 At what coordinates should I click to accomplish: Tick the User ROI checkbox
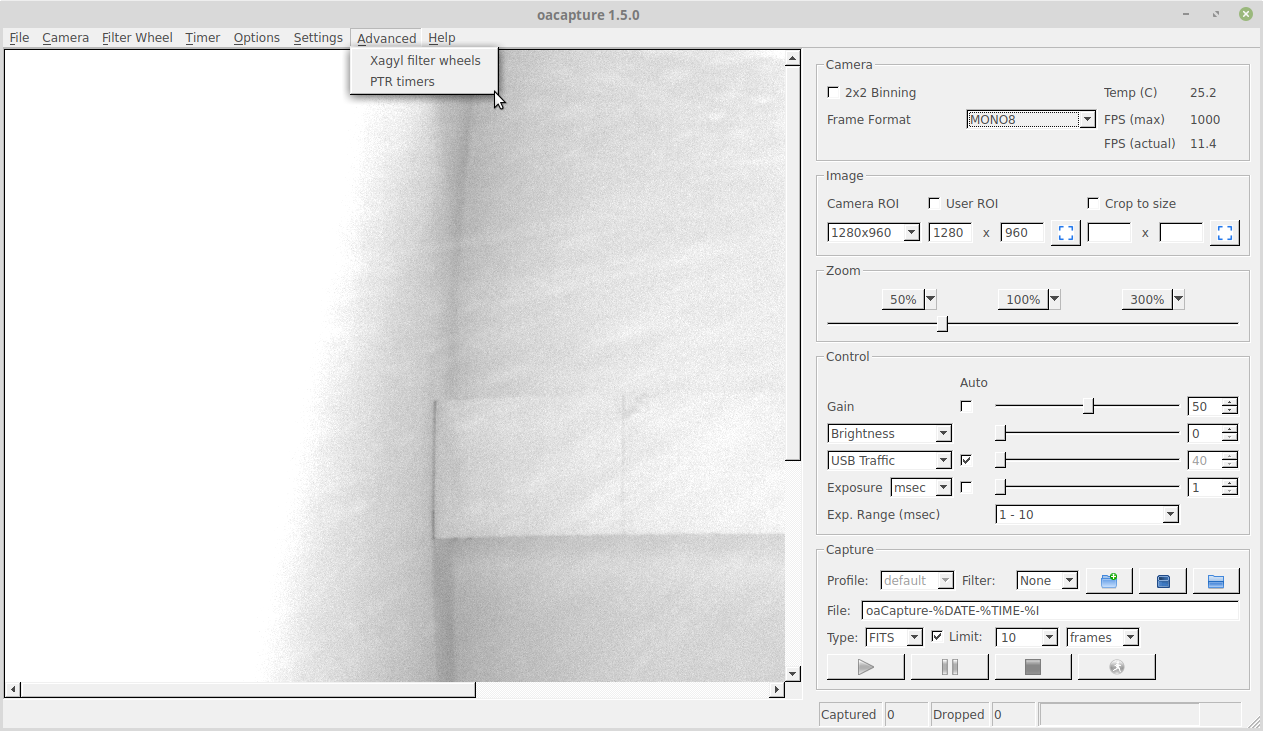click(x=935, y=204)
